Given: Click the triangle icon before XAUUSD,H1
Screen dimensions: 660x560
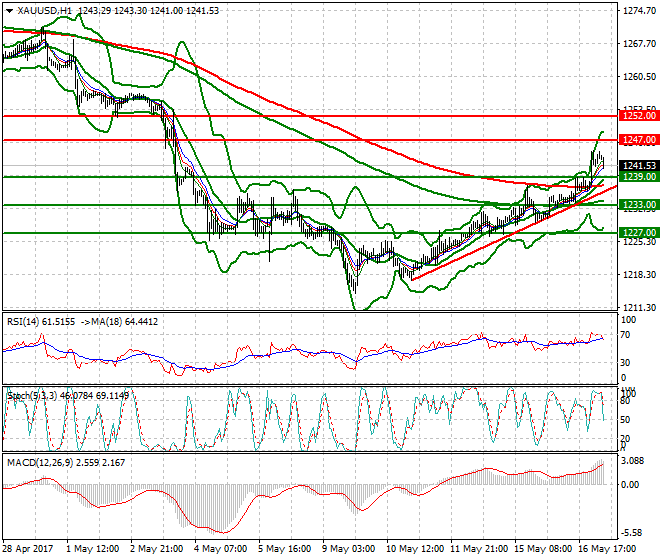Looking at the screenshot, I should (9, 10).
